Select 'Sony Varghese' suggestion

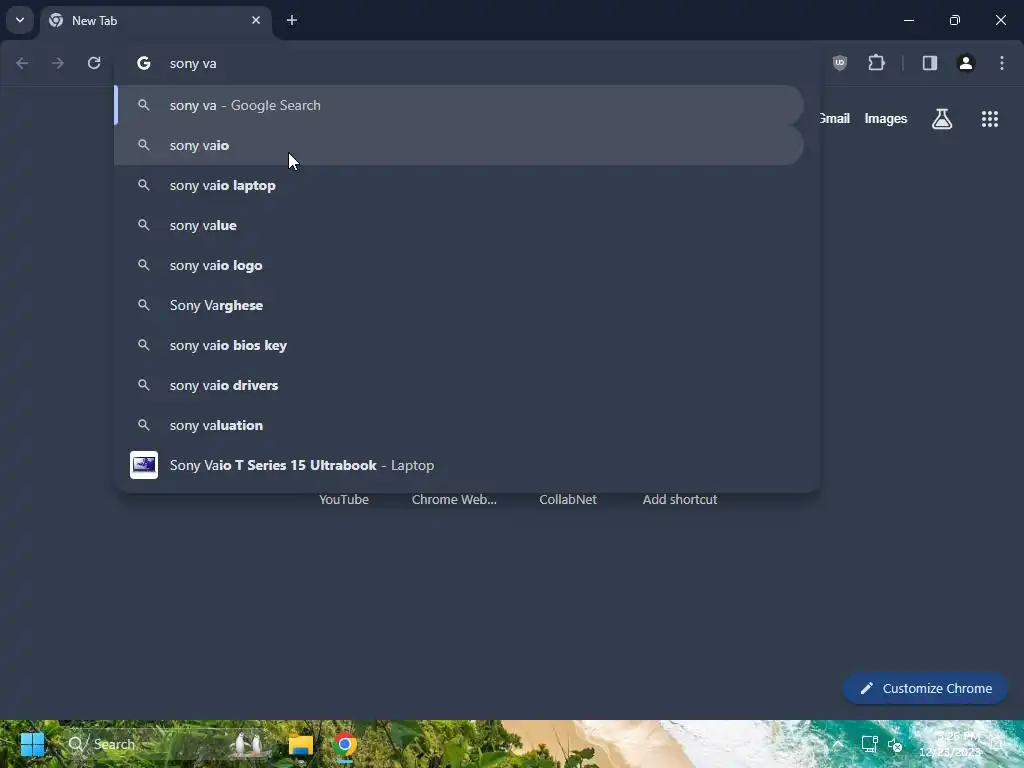[459, 305]
